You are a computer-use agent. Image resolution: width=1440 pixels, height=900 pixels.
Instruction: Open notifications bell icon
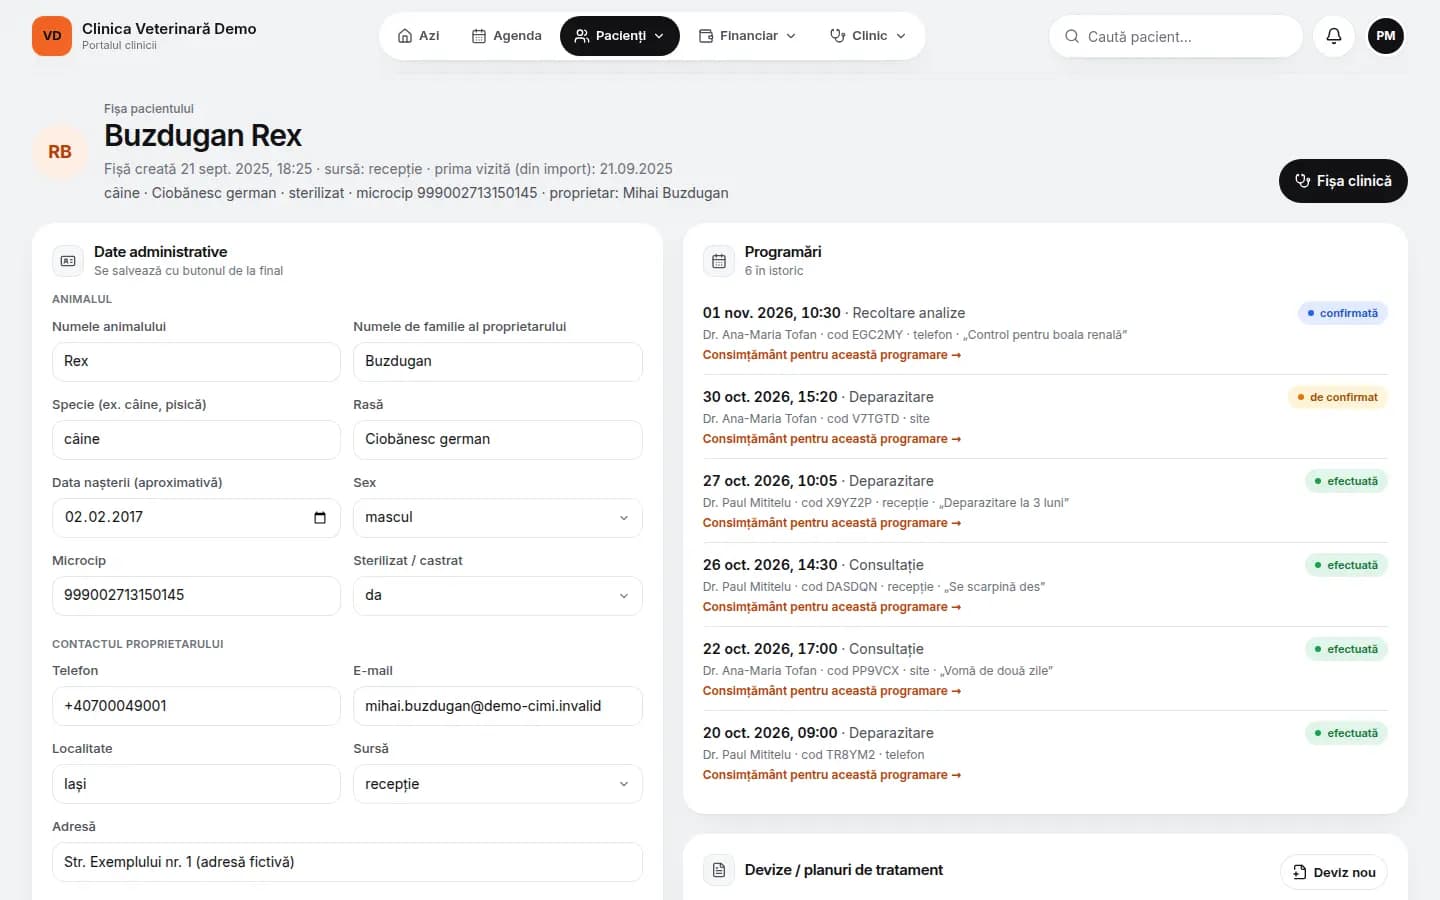pos(1333,36)
